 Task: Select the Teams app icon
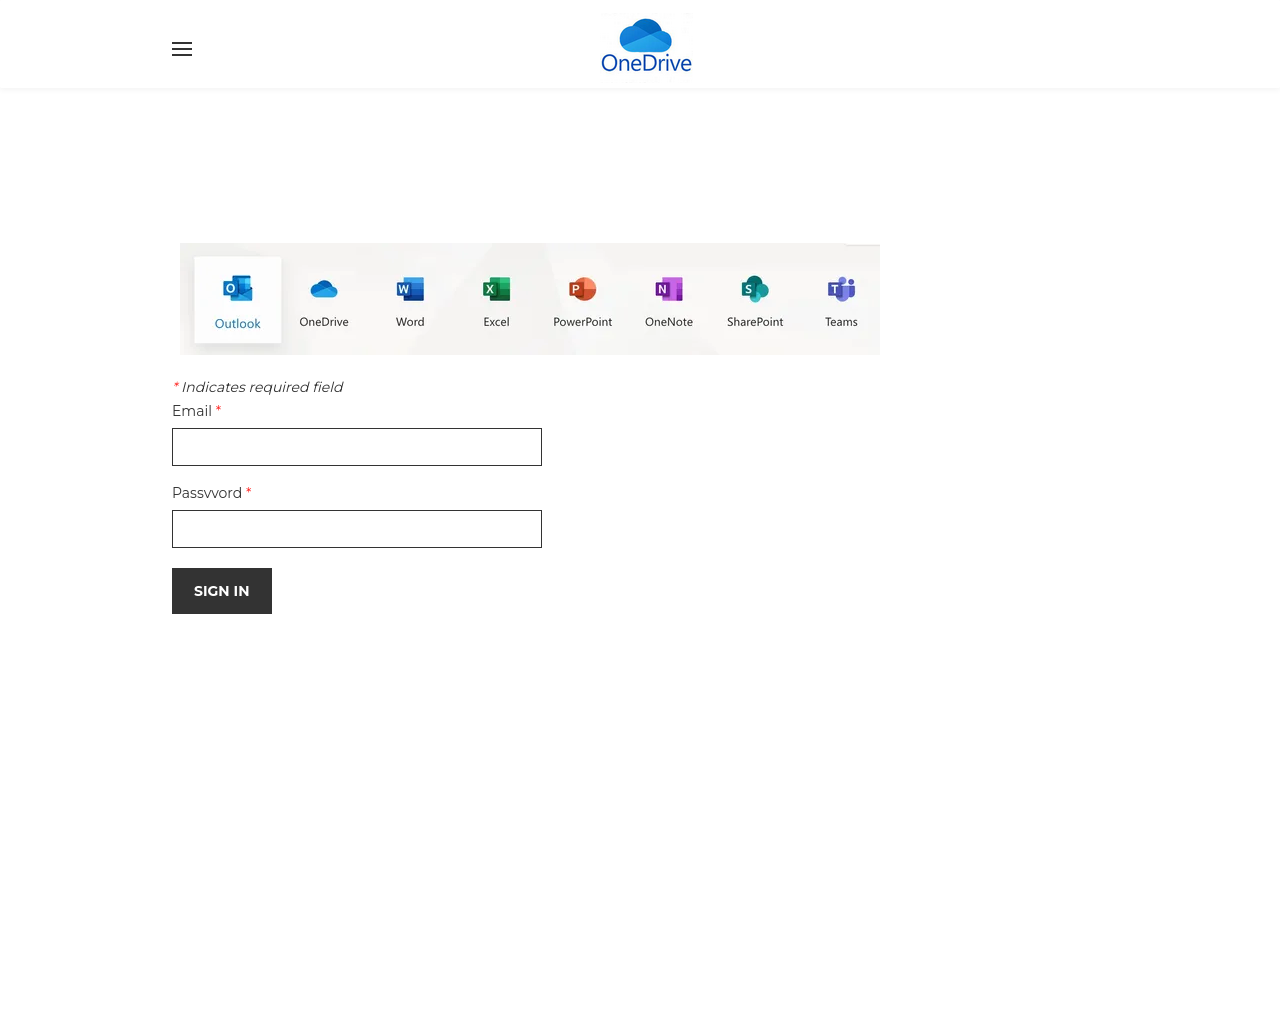(x=841, y=289)
